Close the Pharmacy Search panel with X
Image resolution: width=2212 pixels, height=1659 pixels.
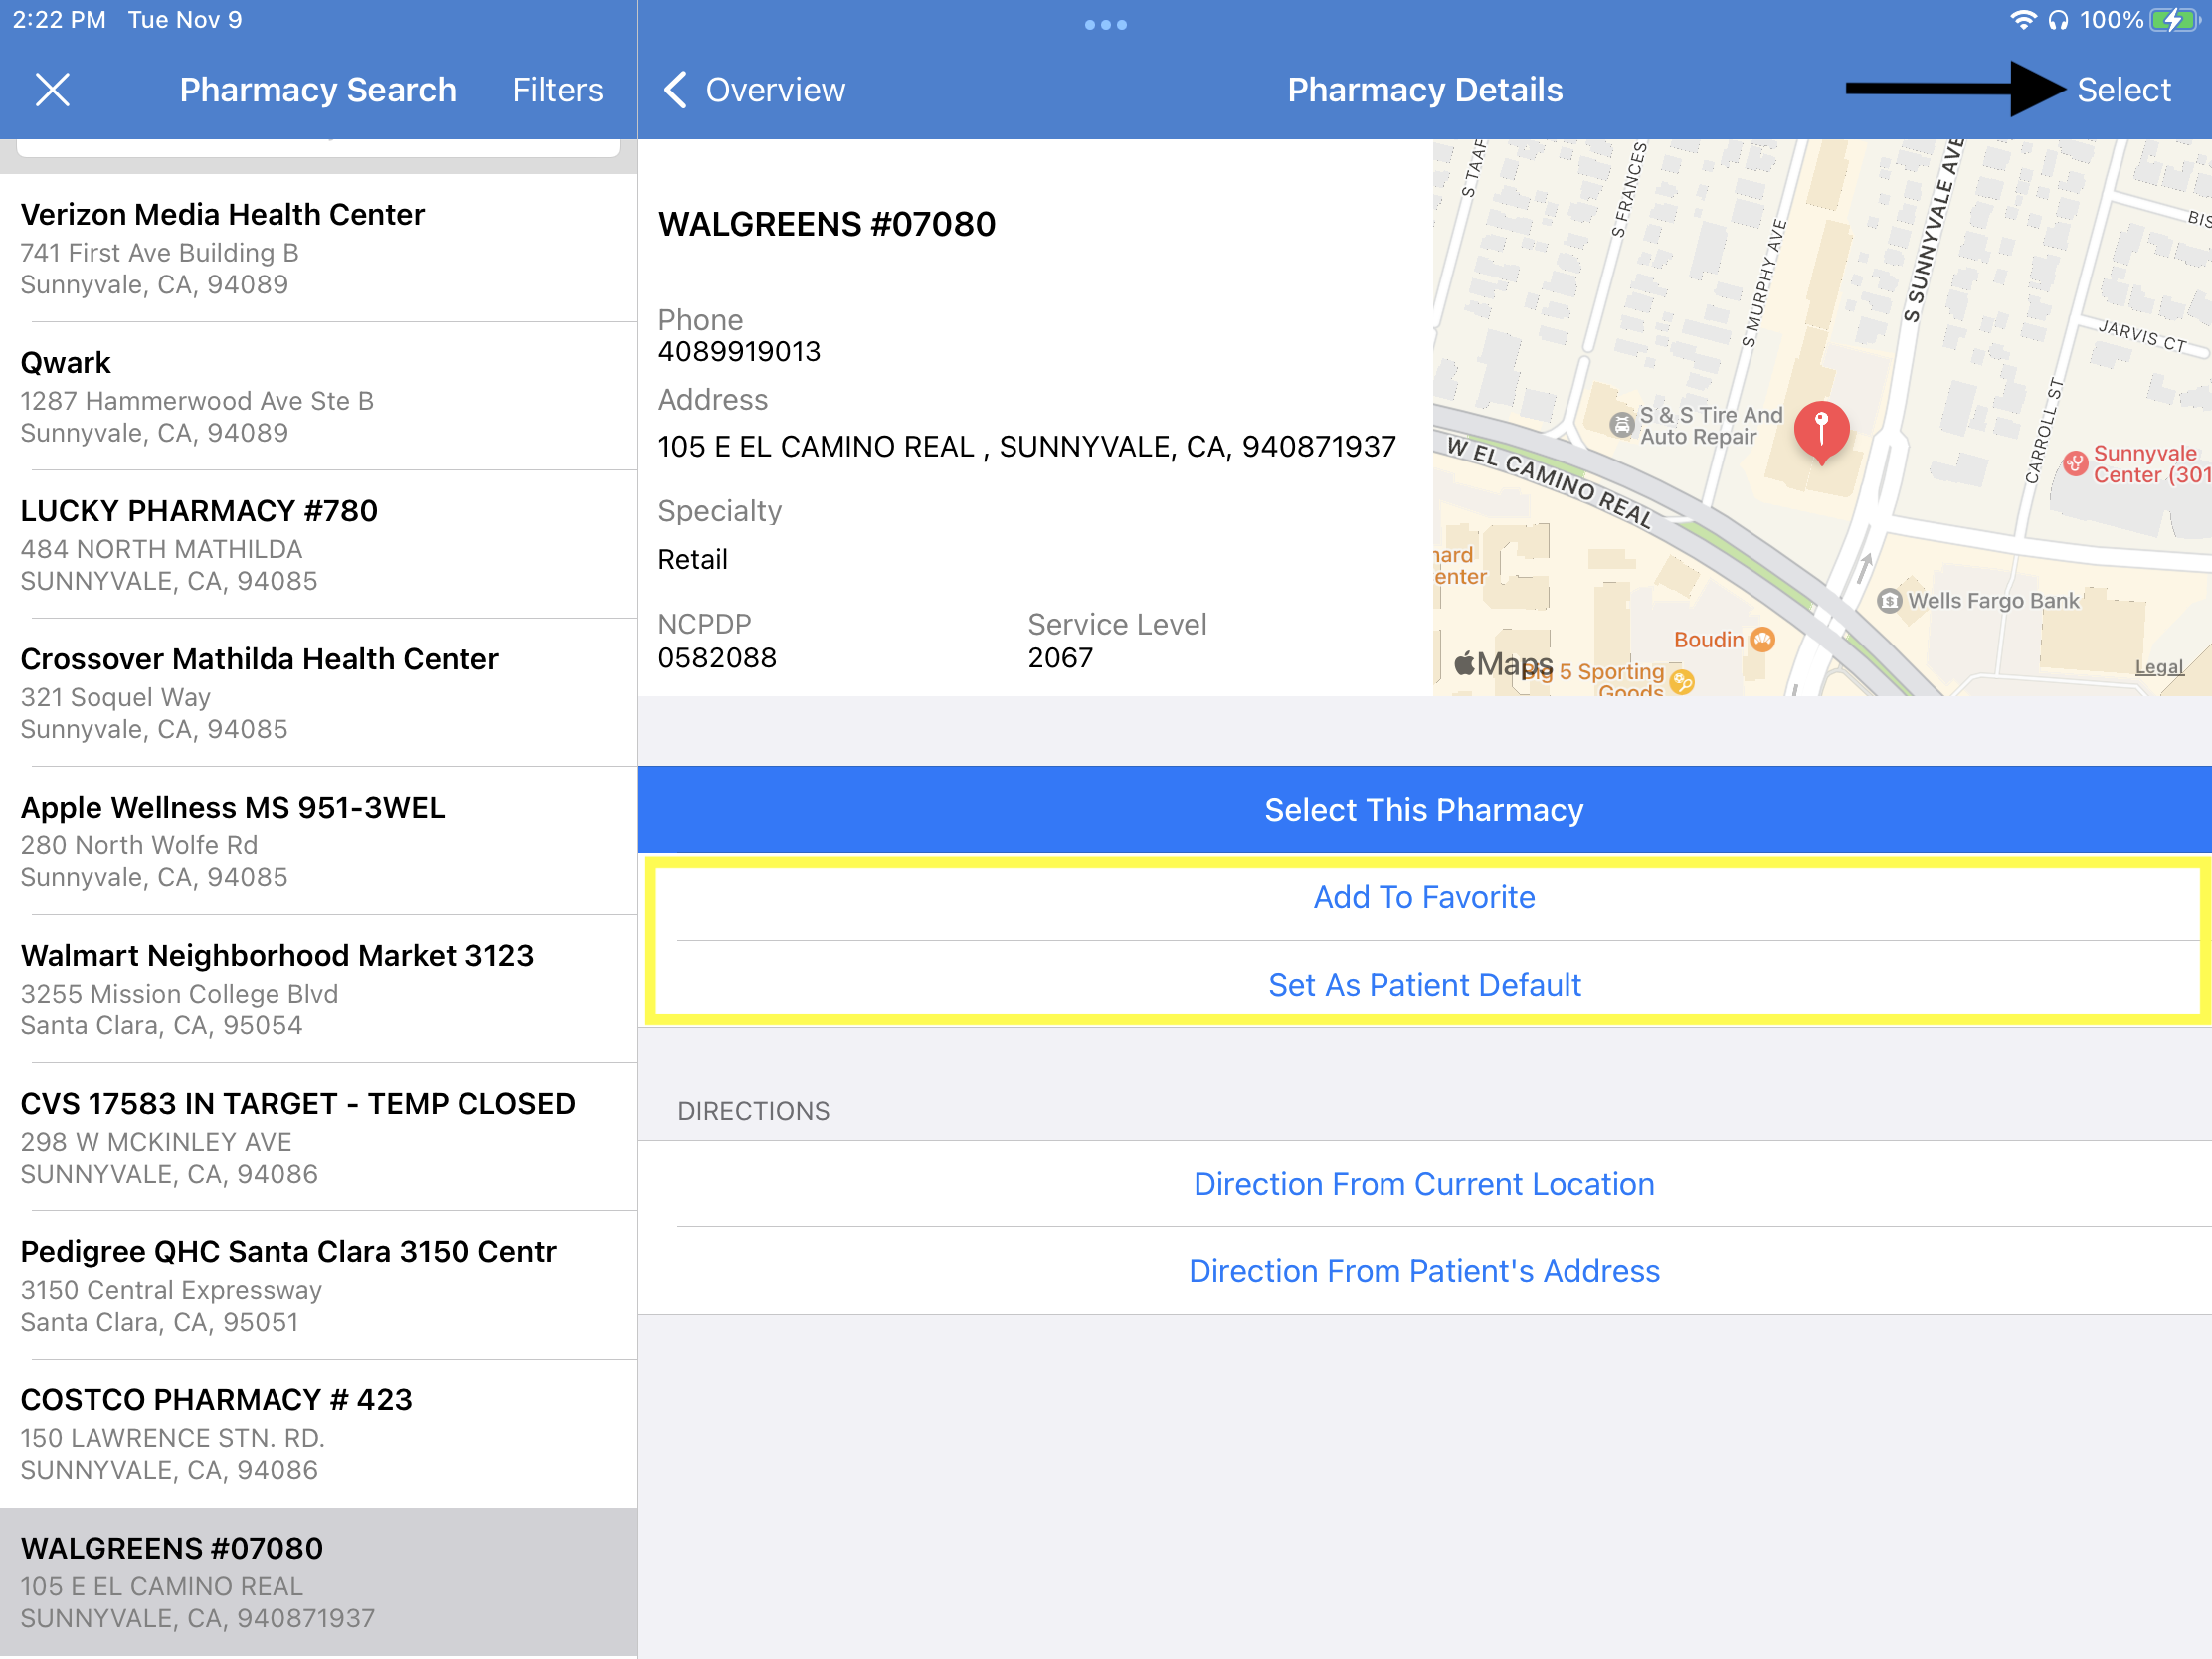click(53, 90)
